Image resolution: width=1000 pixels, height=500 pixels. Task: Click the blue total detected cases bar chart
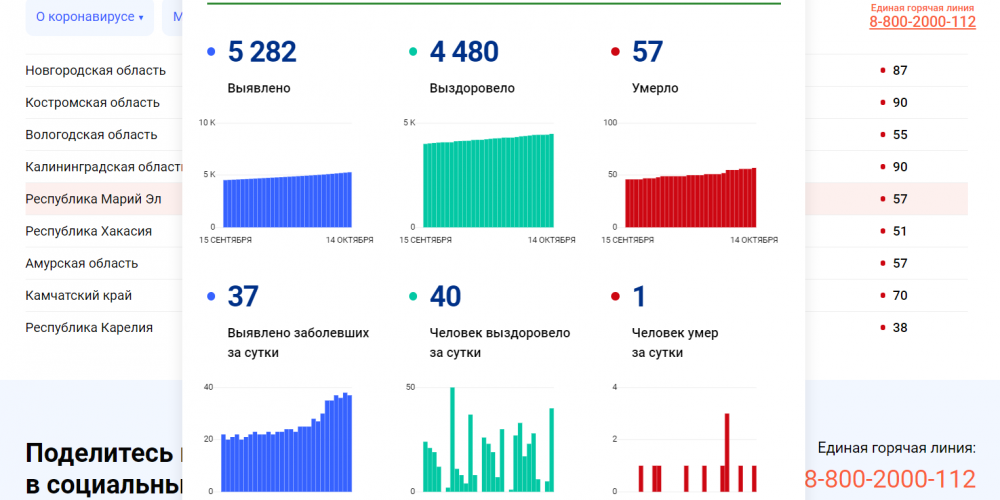287,200
